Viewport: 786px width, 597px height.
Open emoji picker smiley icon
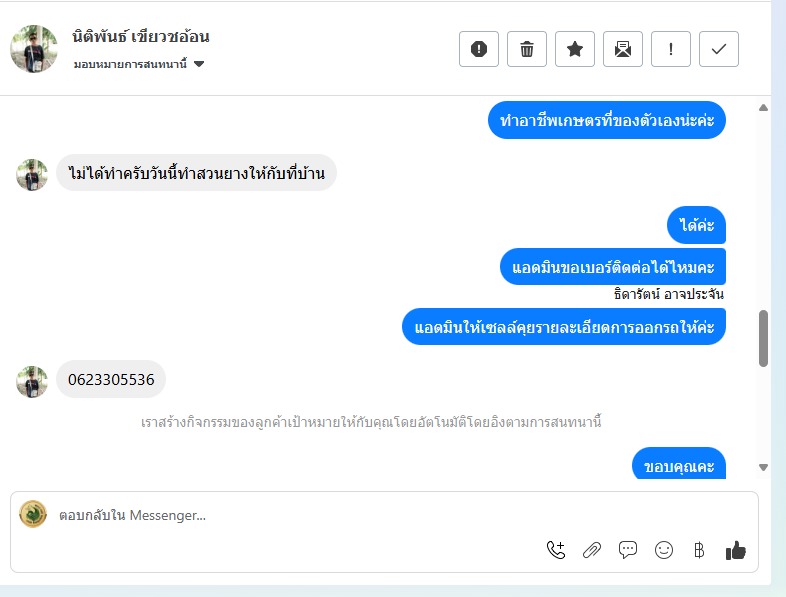tap(664, 550)
